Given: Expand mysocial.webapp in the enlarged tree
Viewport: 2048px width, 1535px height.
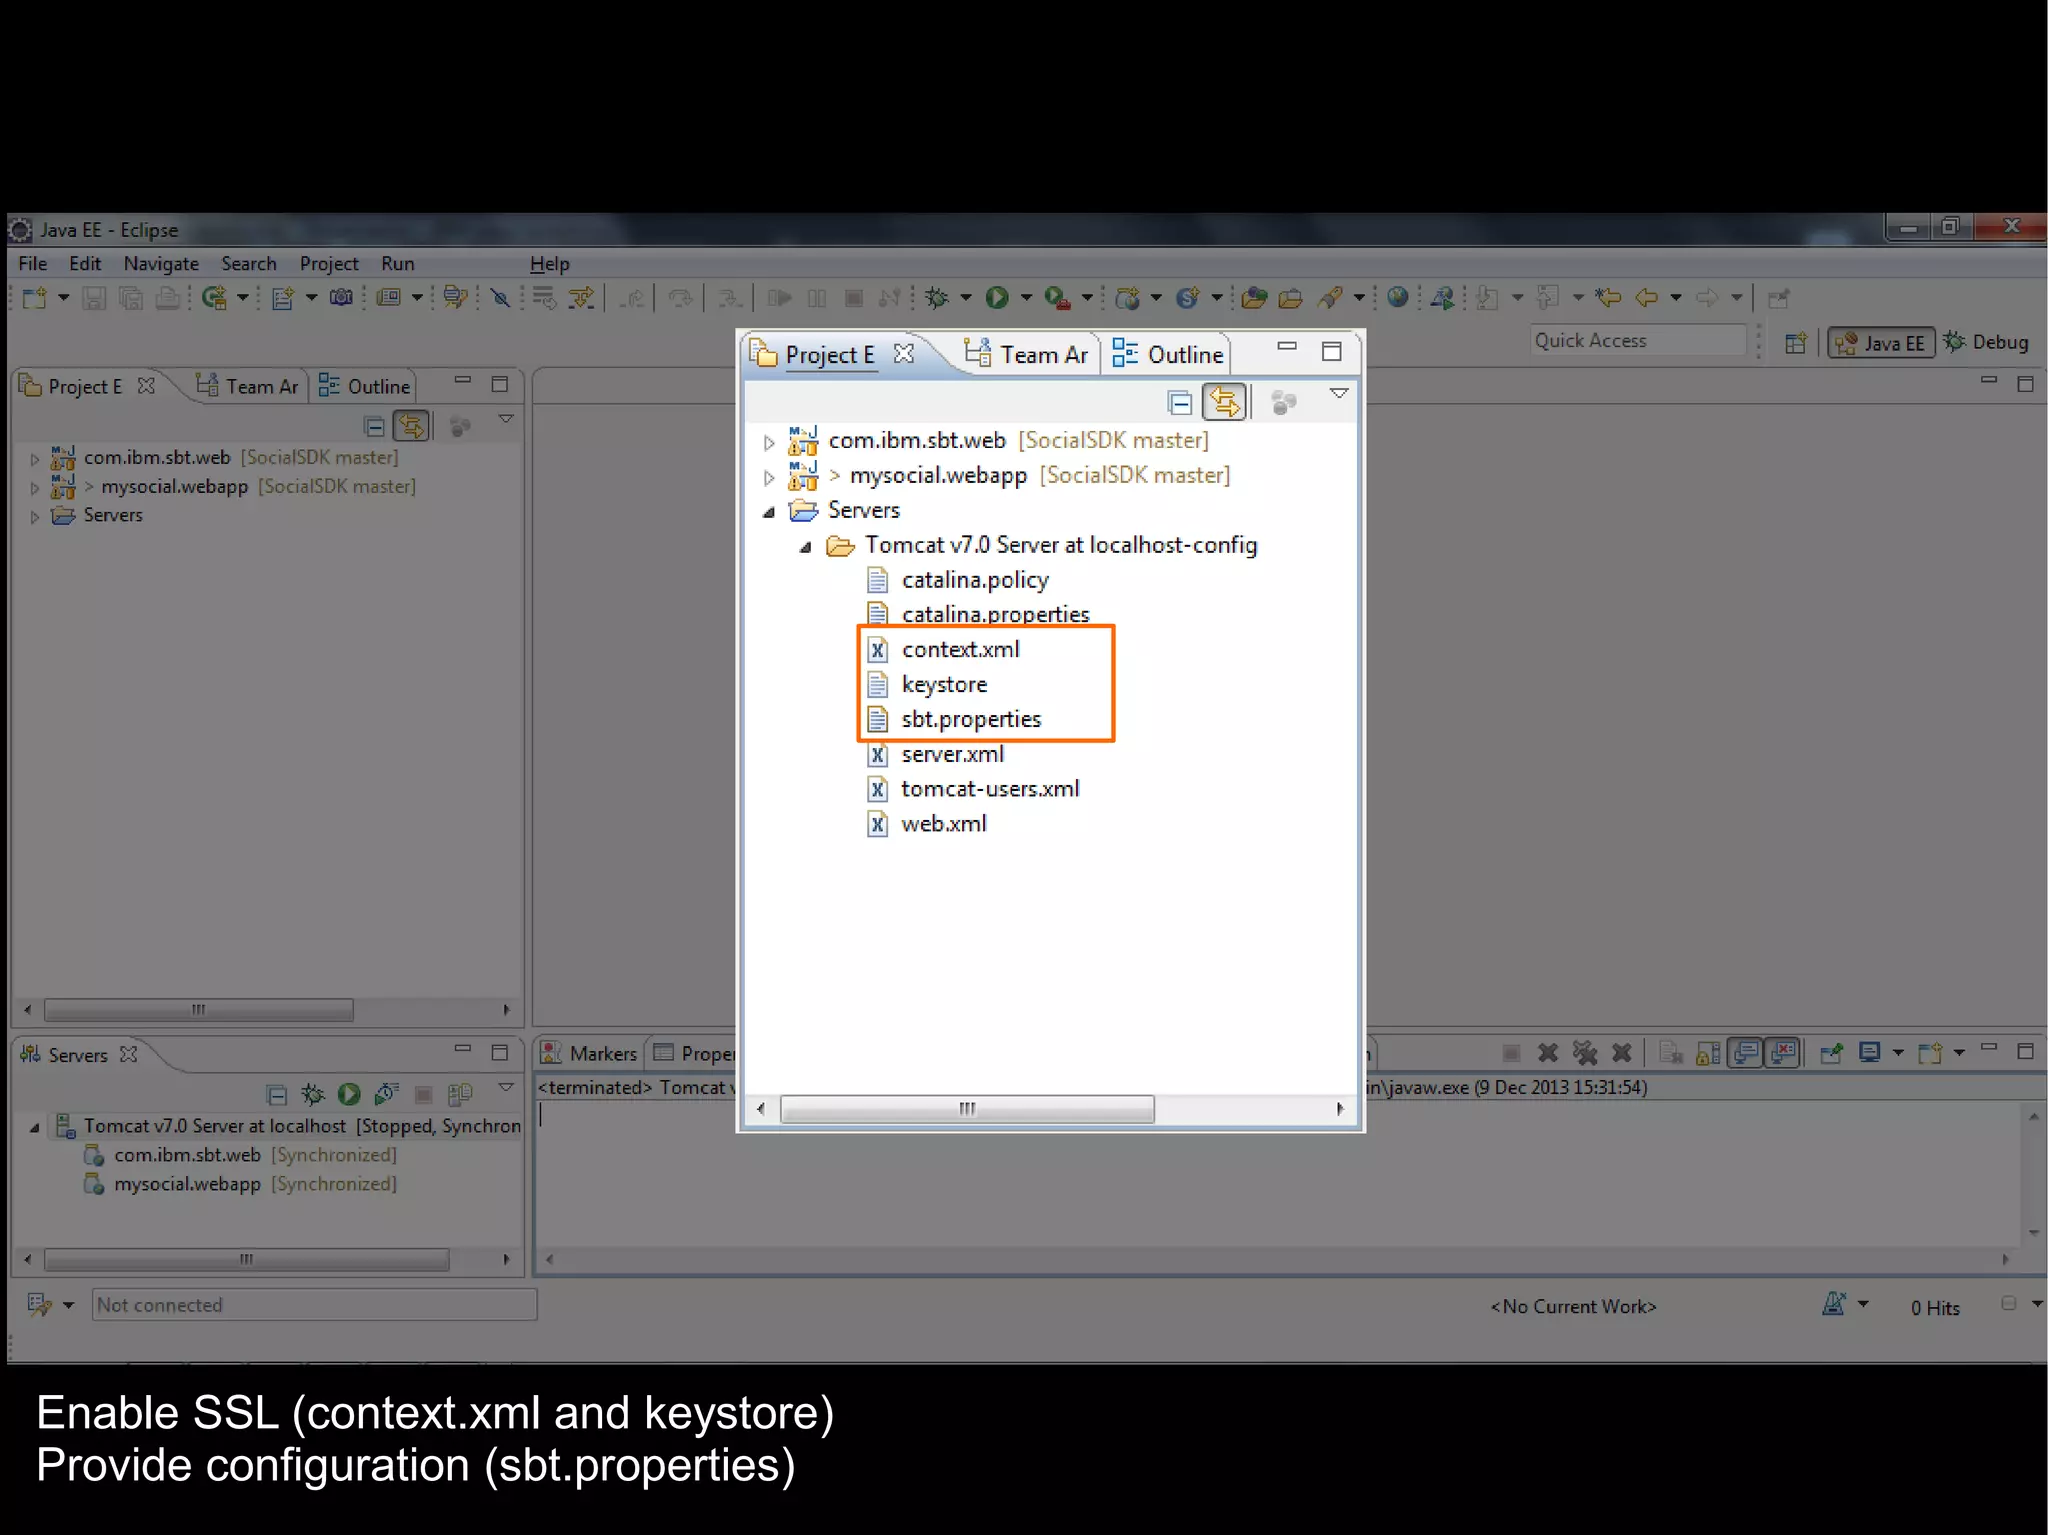Looking at the screenshot, I should tap(768, 477).
